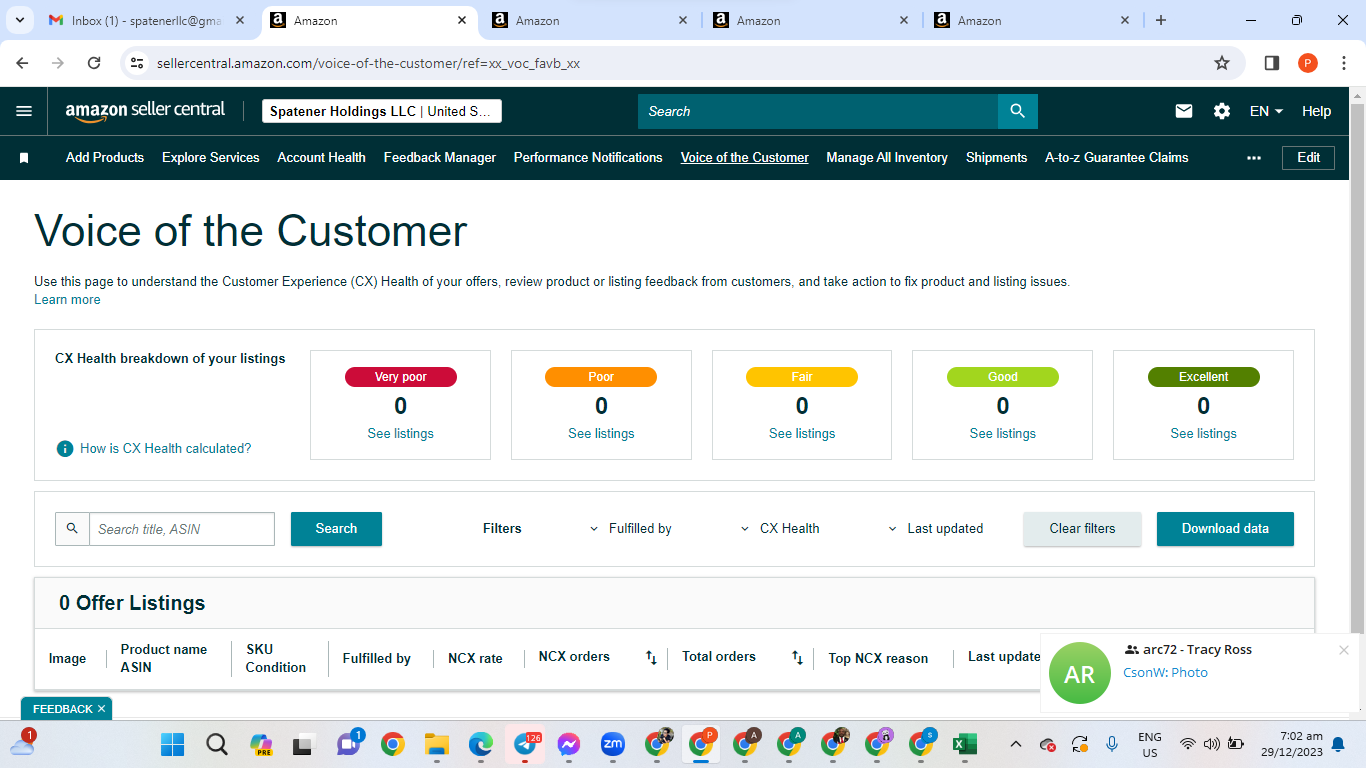Open the Chrome tab search dropdown

[20, 20]
